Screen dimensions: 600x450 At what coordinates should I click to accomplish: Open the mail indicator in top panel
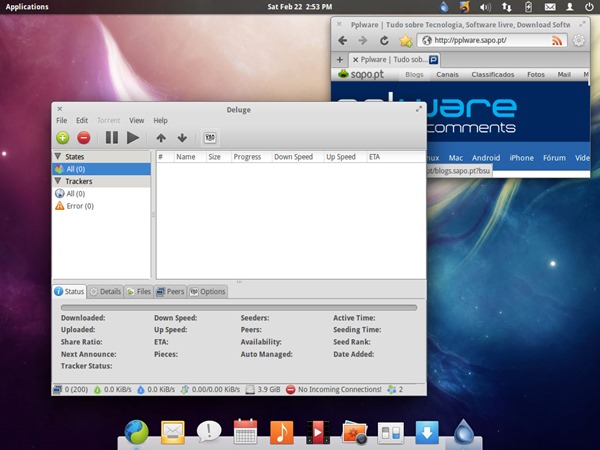pos(550,7)
